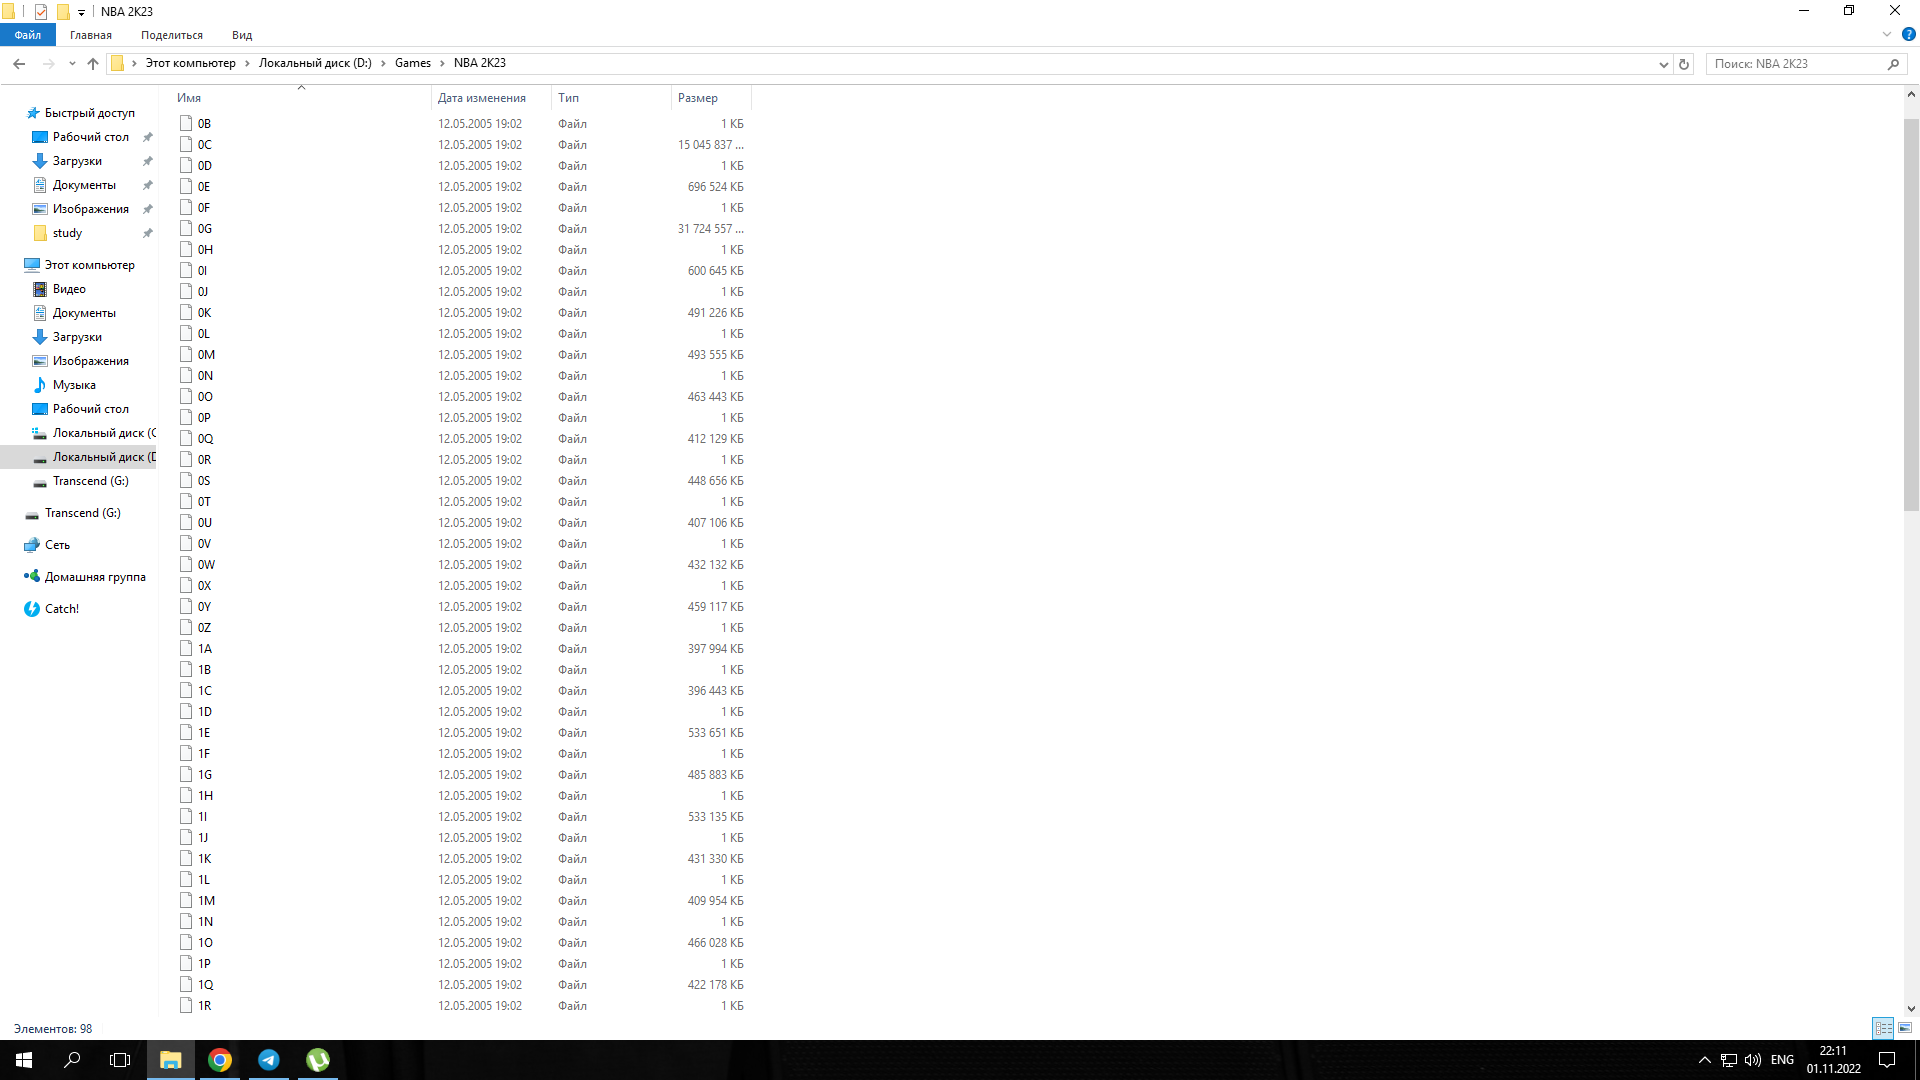The width and height of the screenshot is (1920, 1080).
Task: Expand breadcrumb arrow after Локальный диск (D:)
Action: tap(383, 63)
